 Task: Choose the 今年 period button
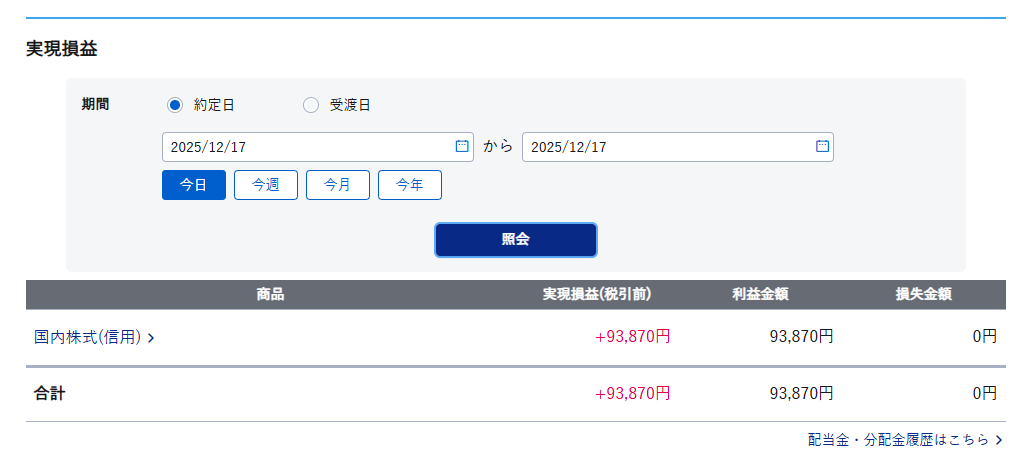pos(410,185)
